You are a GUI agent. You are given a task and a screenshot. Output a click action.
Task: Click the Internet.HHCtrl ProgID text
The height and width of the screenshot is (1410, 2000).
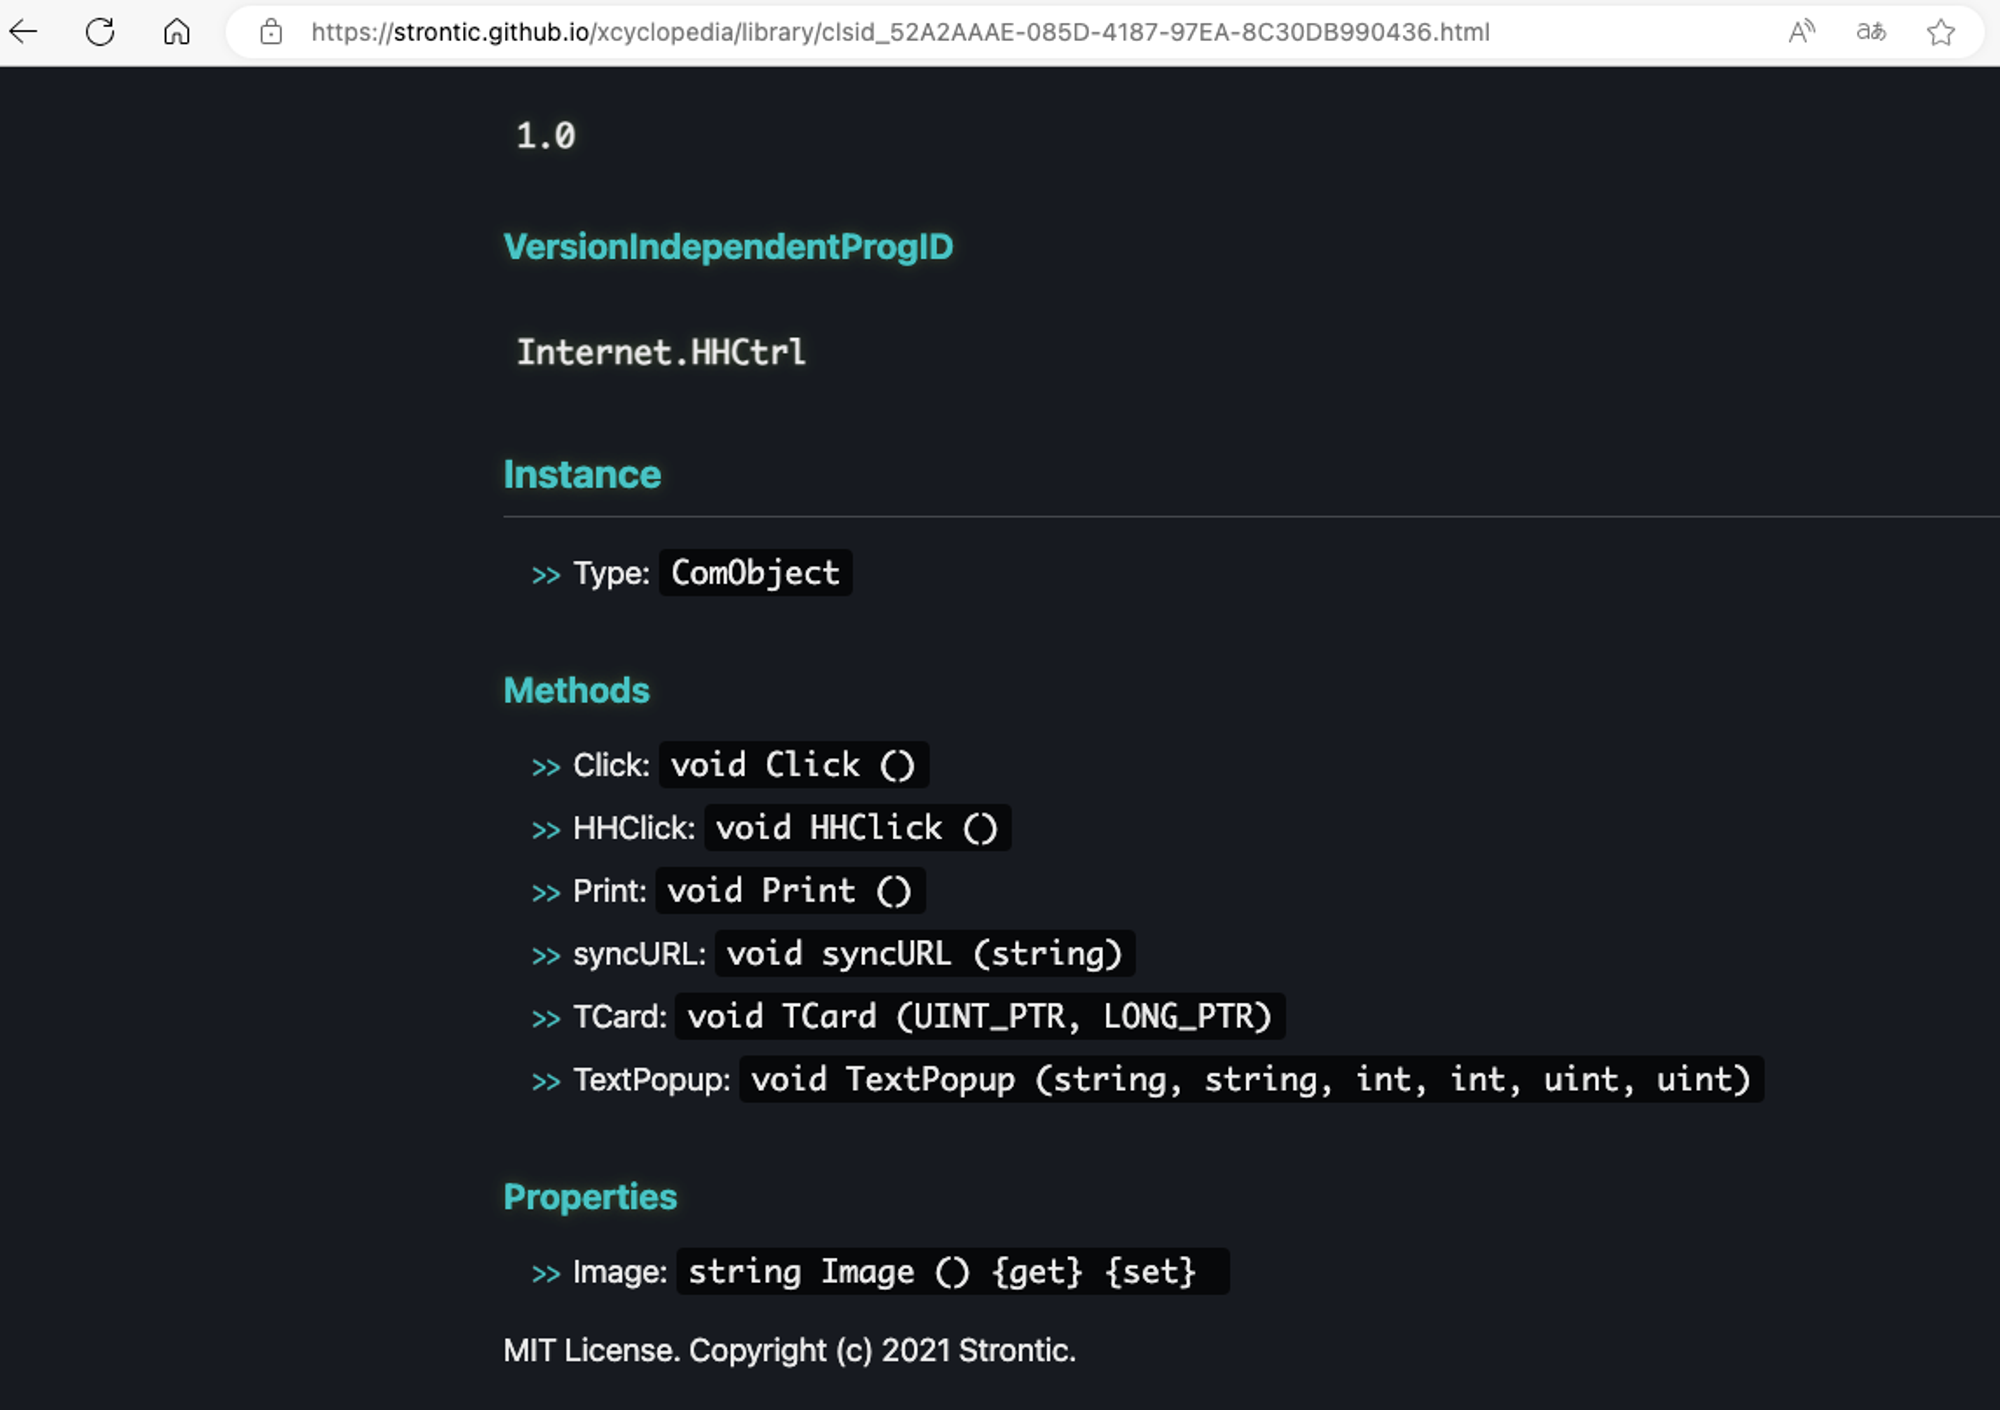(x=660, y=352)
